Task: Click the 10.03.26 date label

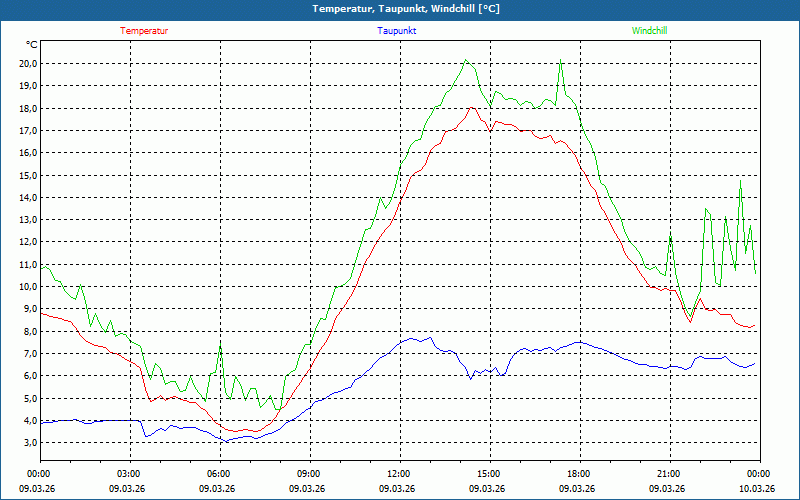Action: coord(758,488)
